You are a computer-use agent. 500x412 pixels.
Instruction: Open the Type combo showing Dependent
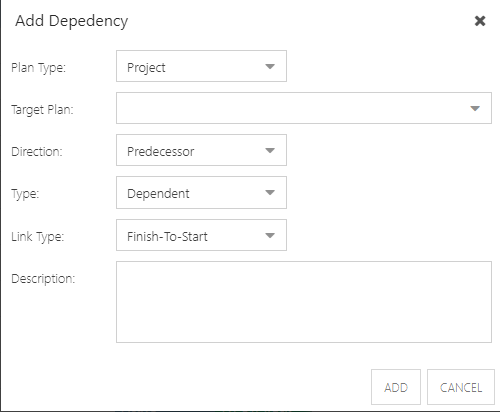[x=201, y=193]
